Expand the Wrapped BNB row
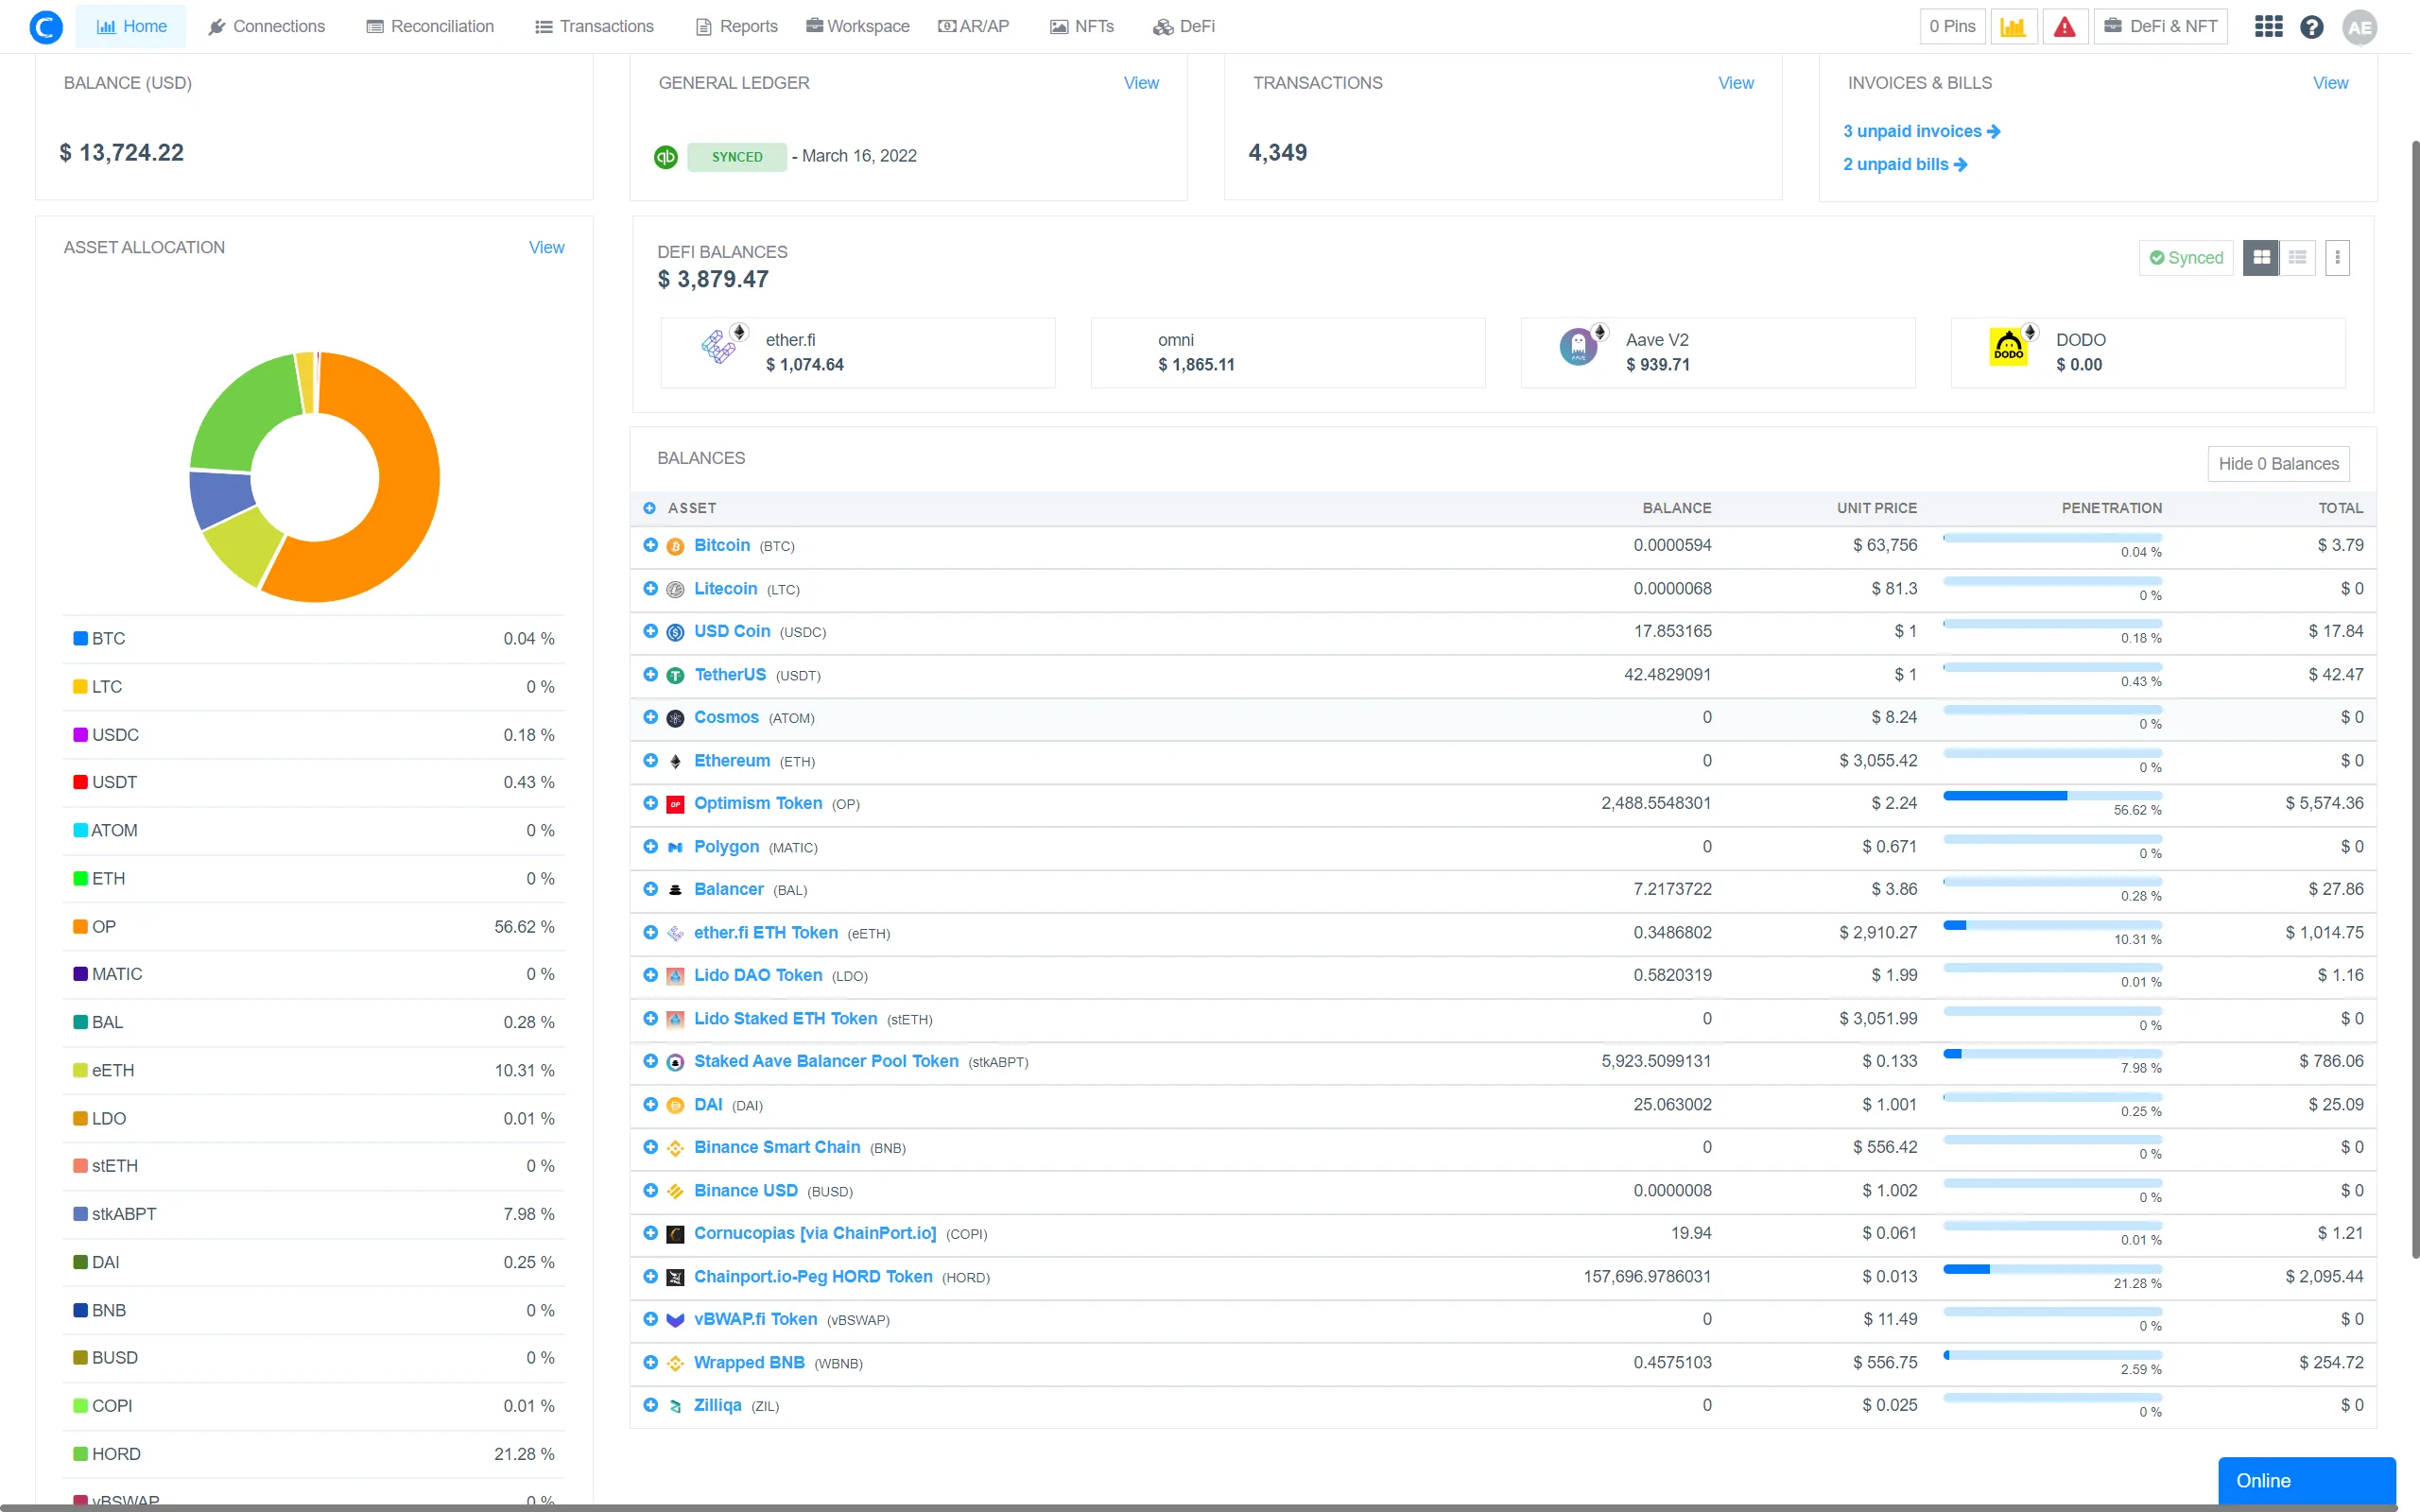 coord(650,1362)
